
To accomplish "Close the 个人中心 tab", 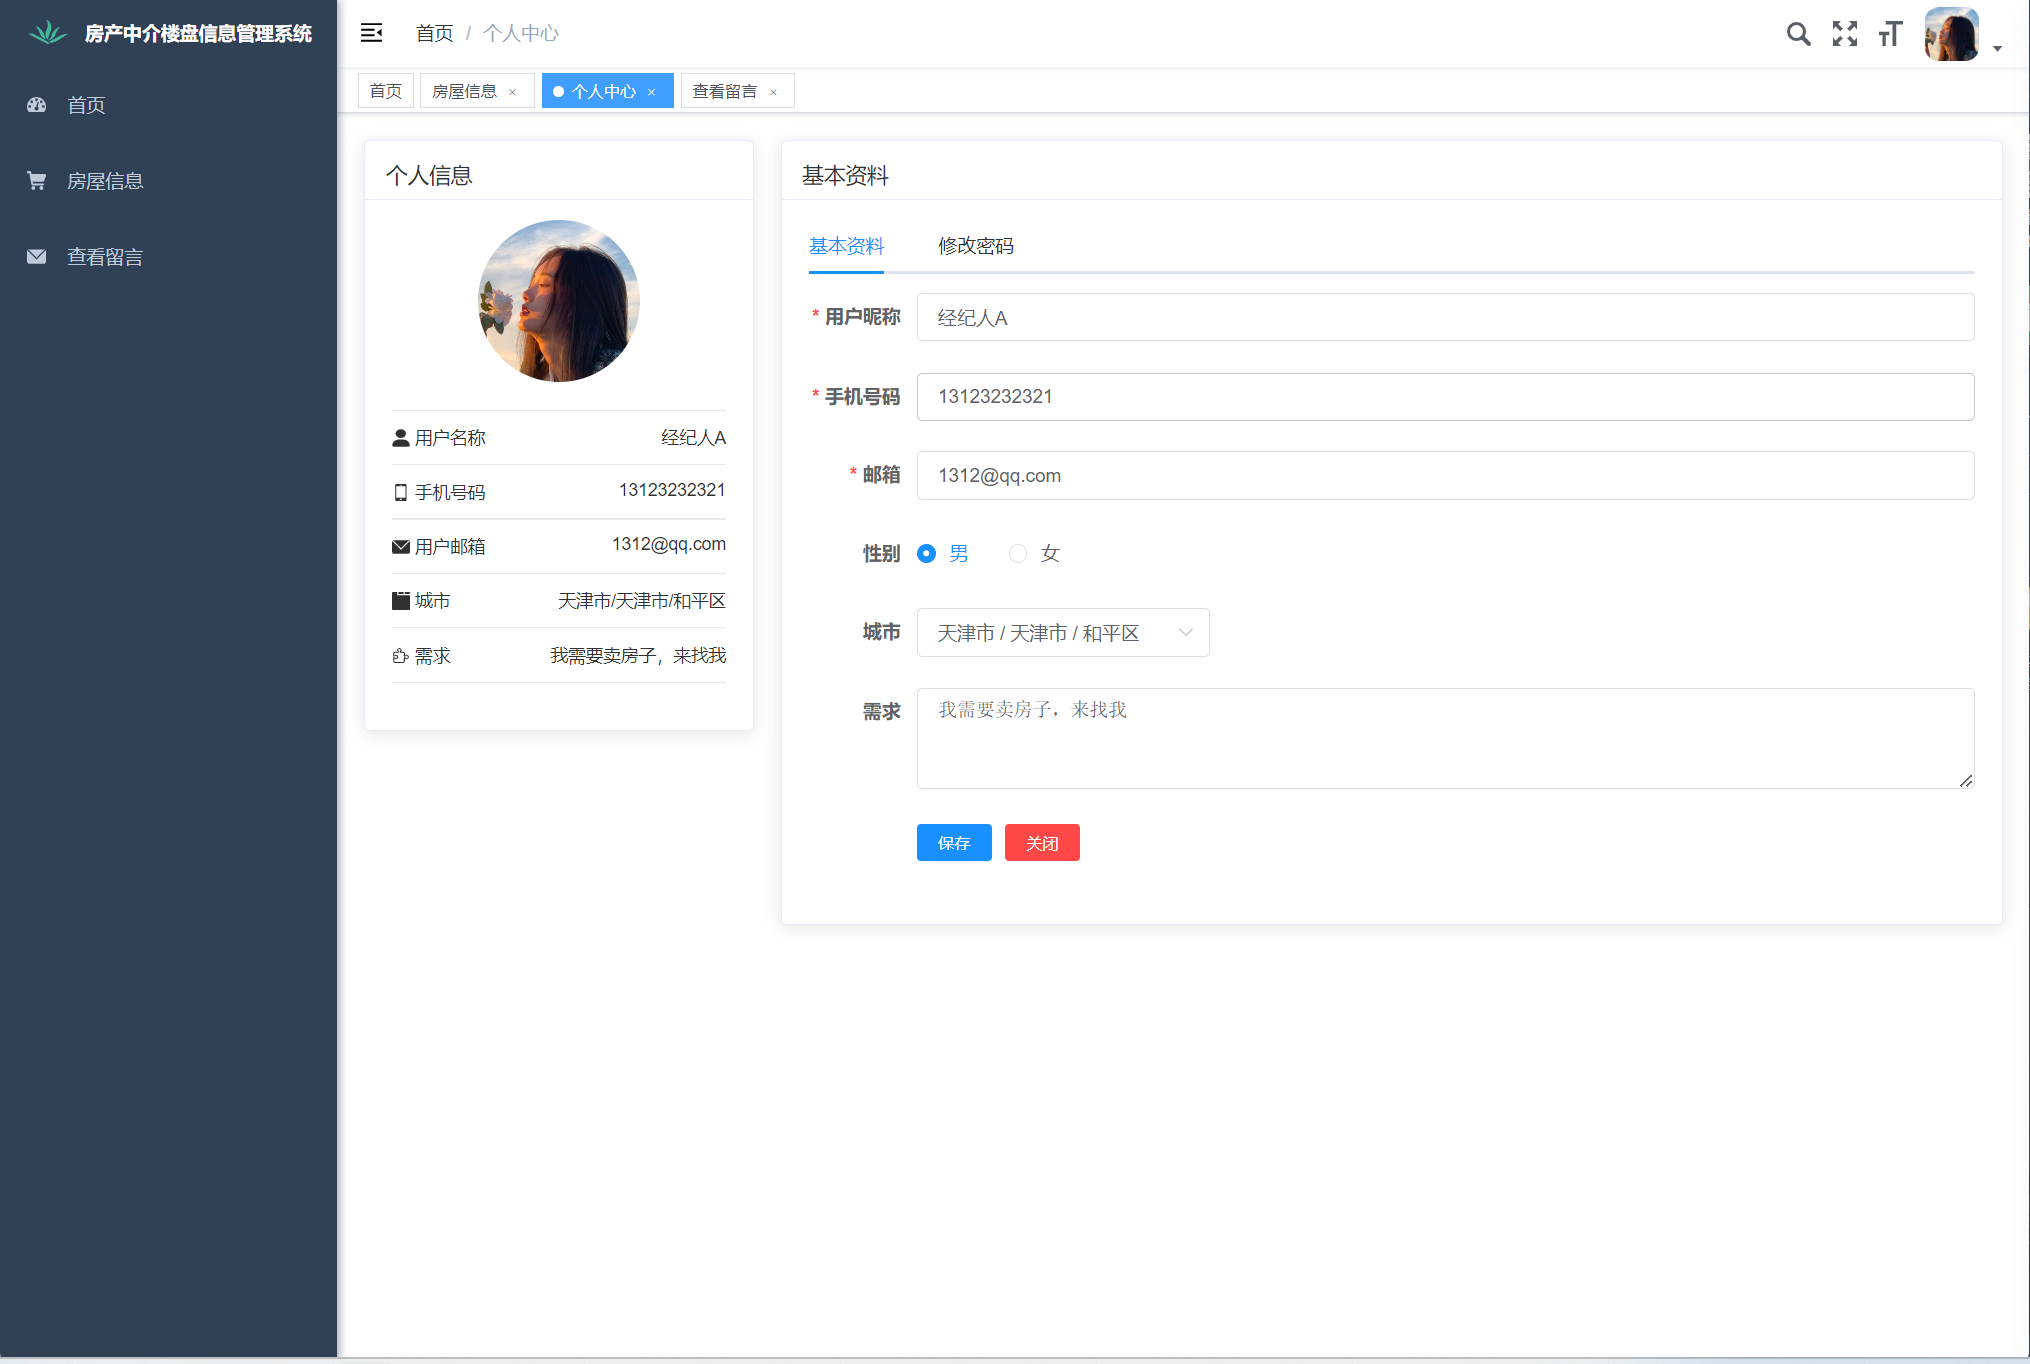I will coord(652,92).
